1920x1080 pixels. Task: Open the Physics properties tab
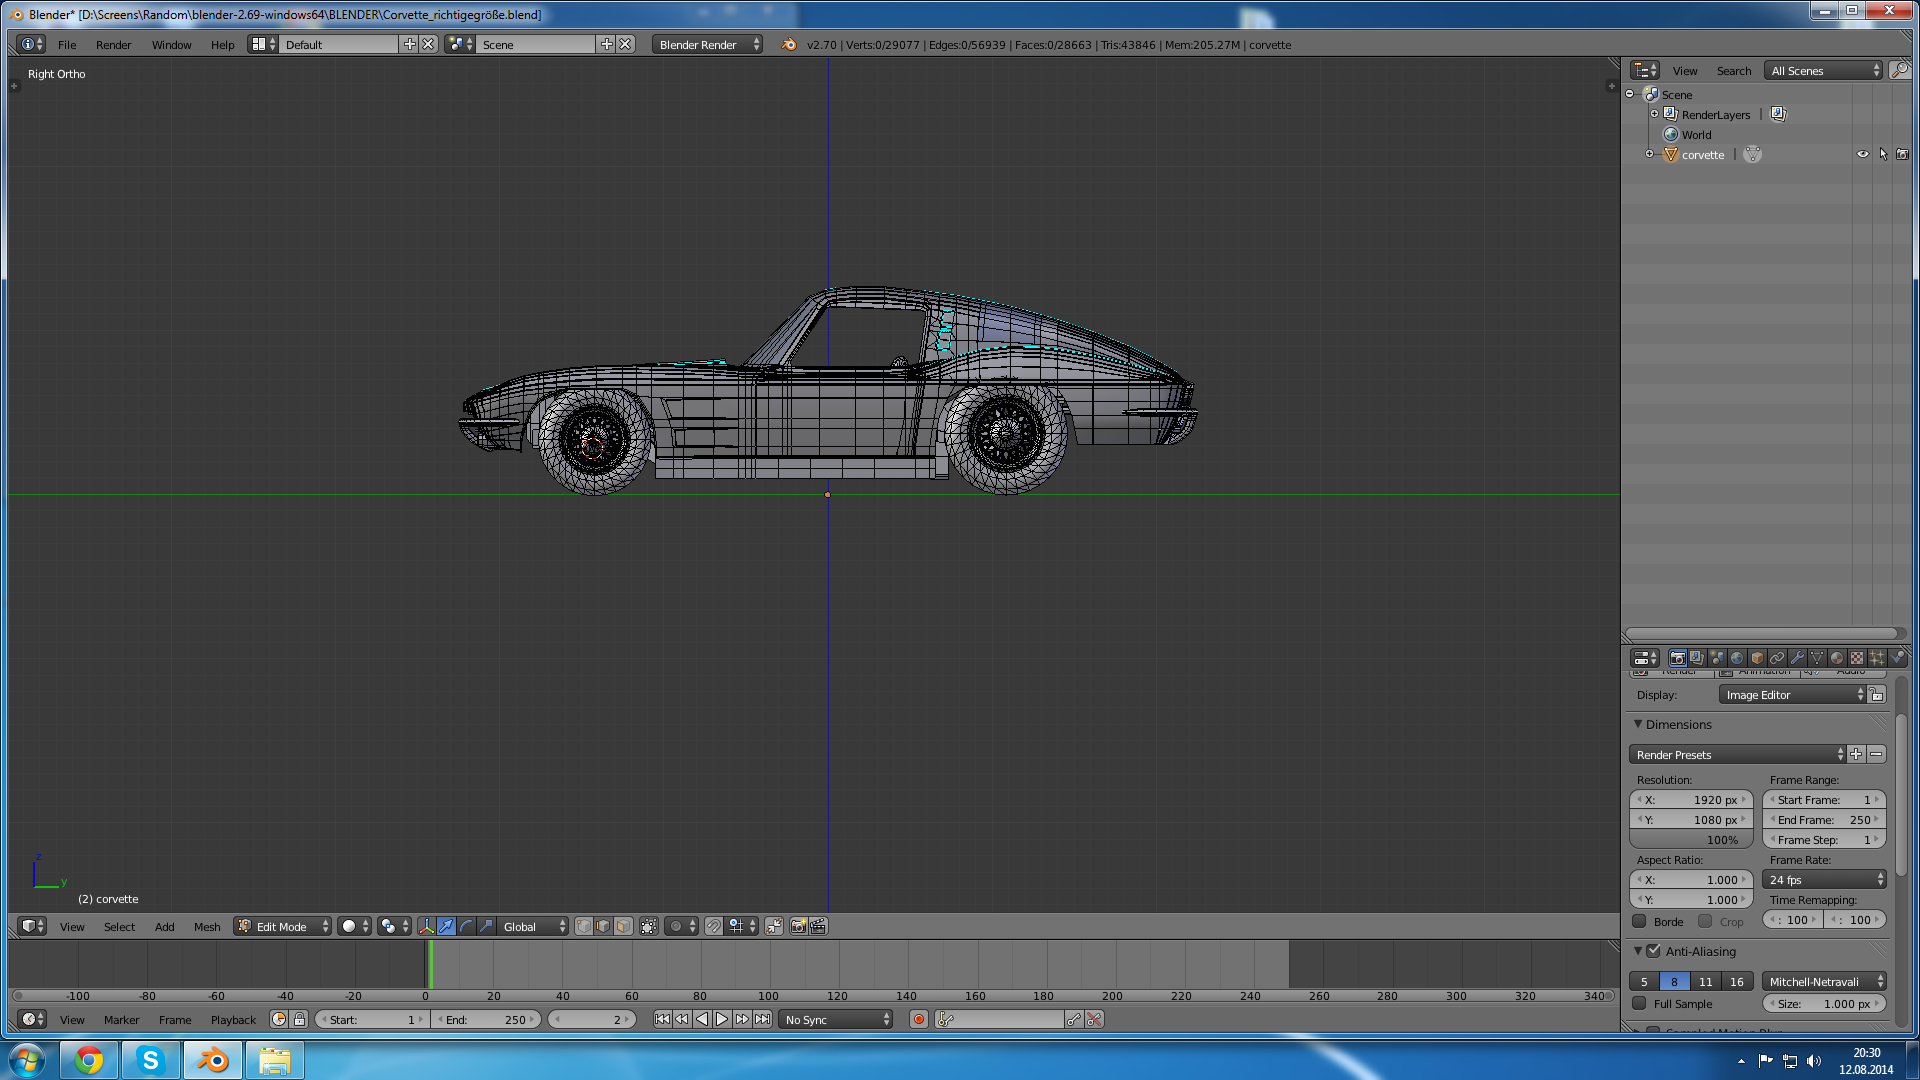pyautogui.click(x=1897, y=658)
